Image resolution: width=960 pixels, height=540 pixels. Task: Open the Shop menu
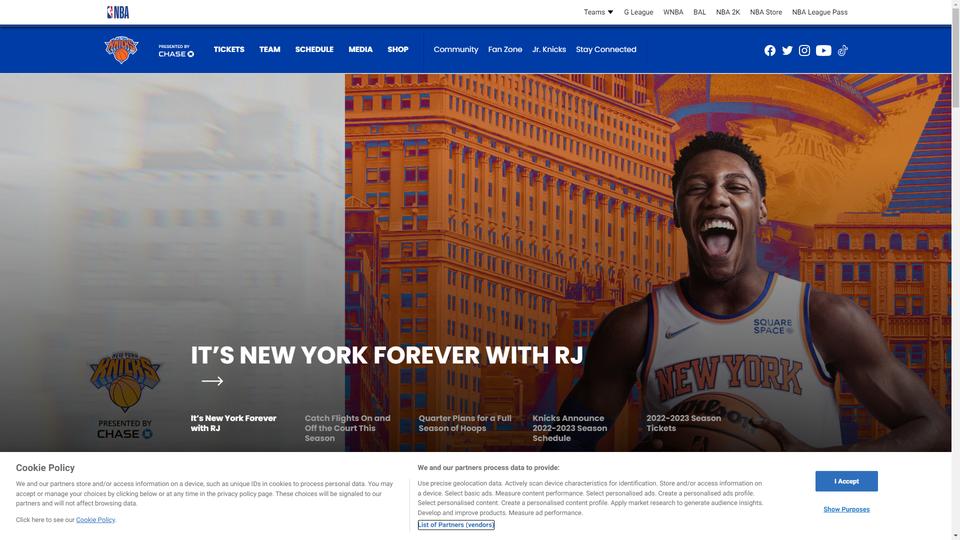pyautogui.click(x=398, y=50)
